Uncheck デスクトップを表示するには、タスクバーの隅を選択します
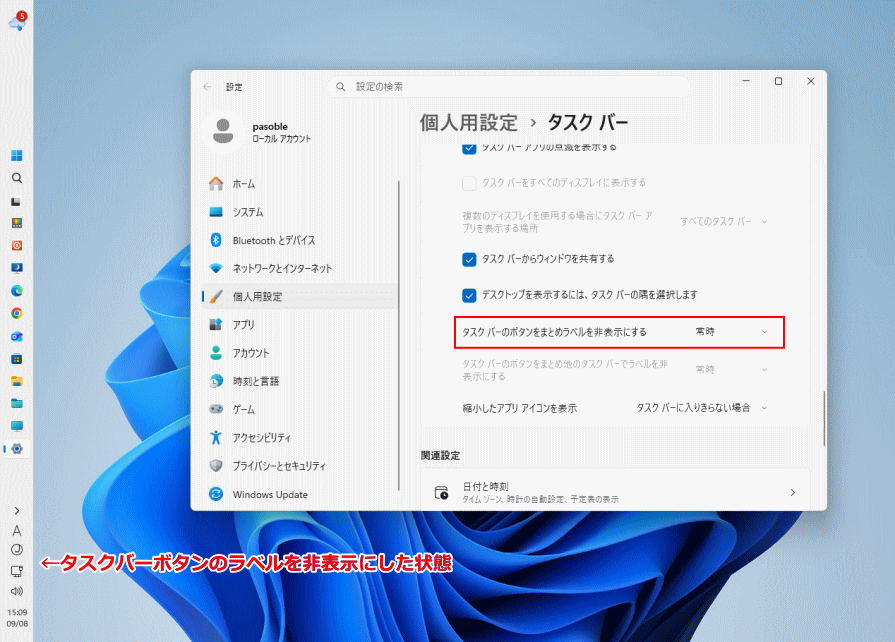 (469, 296)
